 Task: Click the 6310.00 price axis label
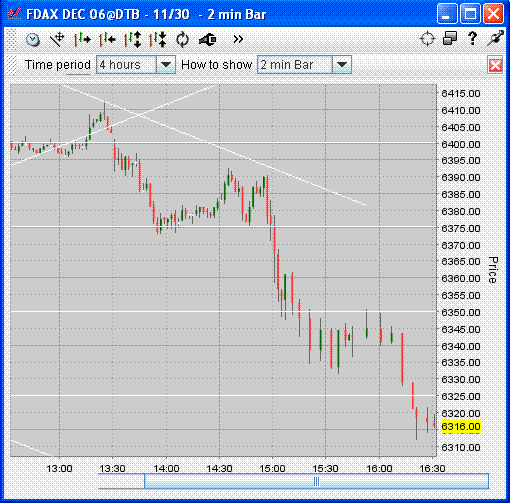(461, 447)
